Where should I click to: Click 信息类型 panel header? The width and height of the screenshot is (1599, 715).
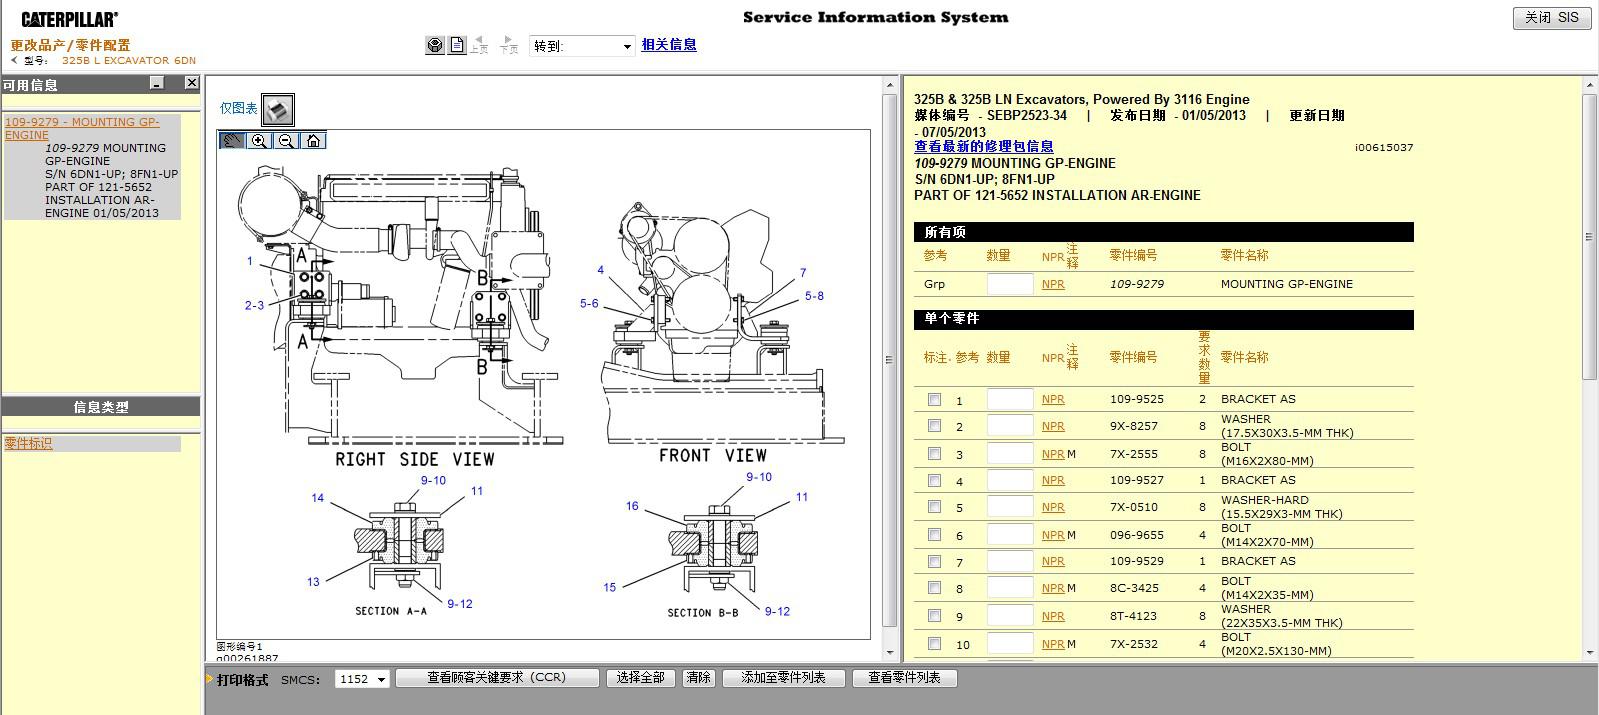point(101,407)
